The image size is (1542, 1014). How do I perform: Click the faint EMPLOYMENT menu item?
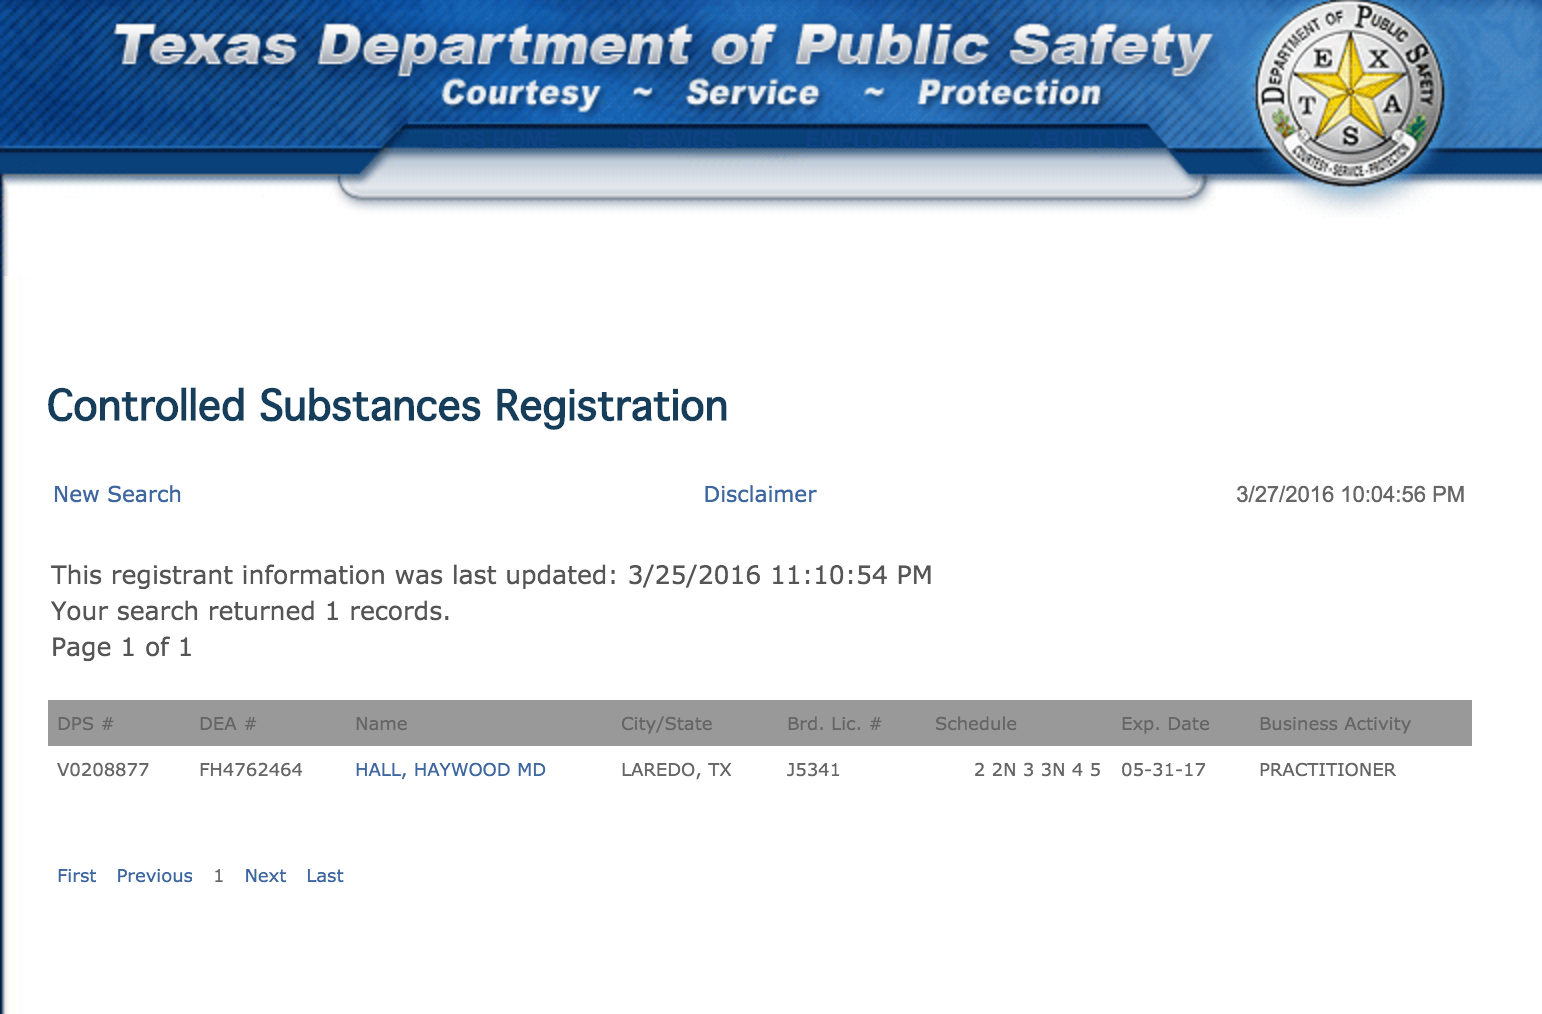pyautogui.click(x=880, y=140)
